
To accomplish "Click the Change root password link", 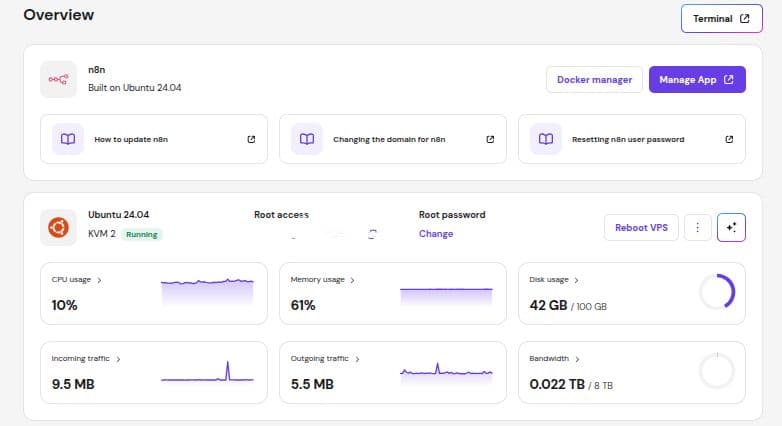I will pyautogui.click(x=436, y=233).
